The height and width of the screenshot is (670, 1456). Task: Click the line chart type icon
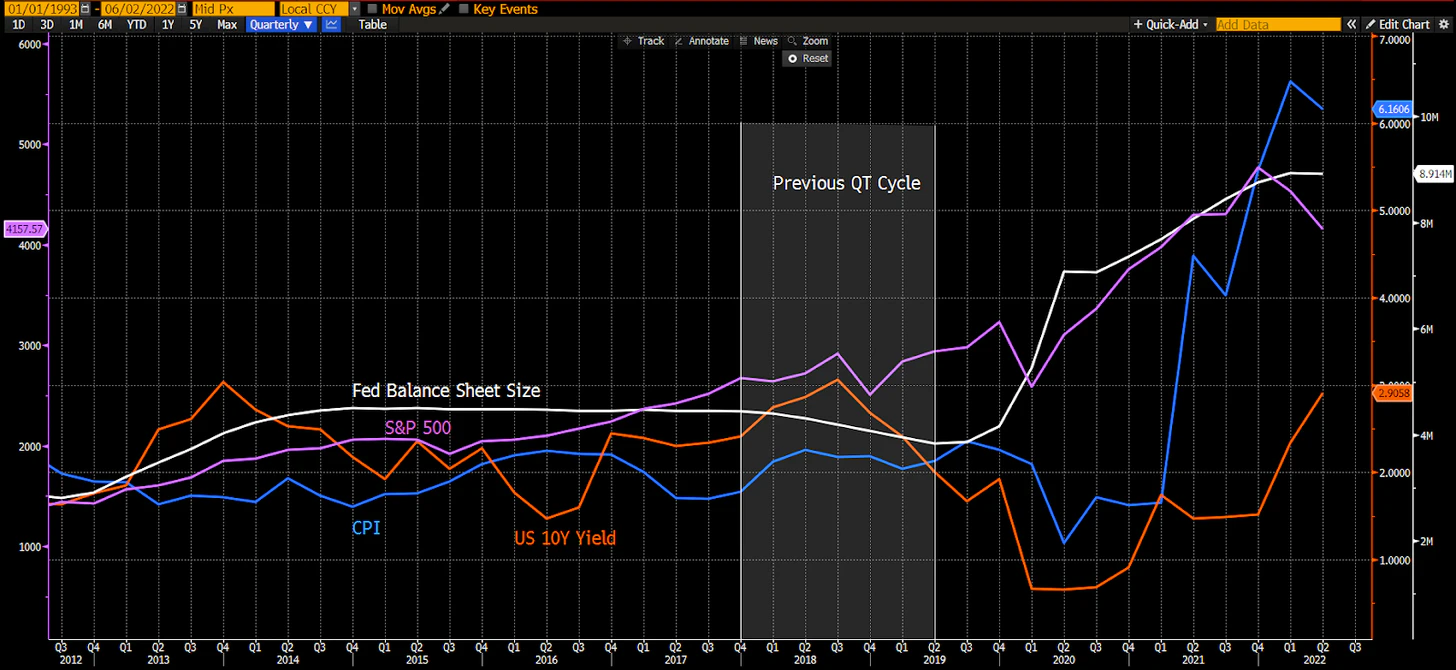(x=332, y=24)
